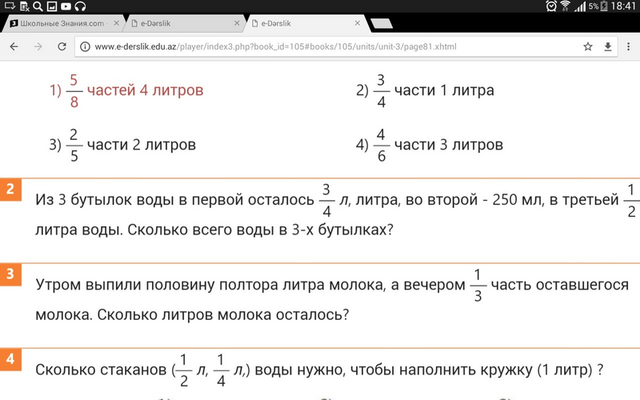Tap the YouTube icon in status bar
This screenshot has height=400, width=640.
66,6
